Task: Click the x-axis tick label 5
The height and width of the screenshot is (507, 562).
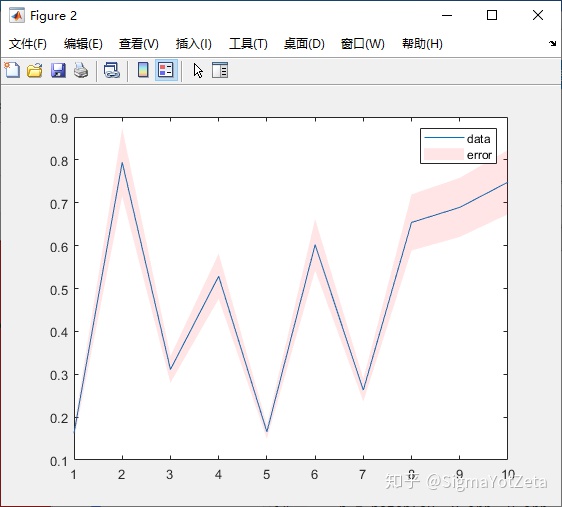Action: click(266, 475)
